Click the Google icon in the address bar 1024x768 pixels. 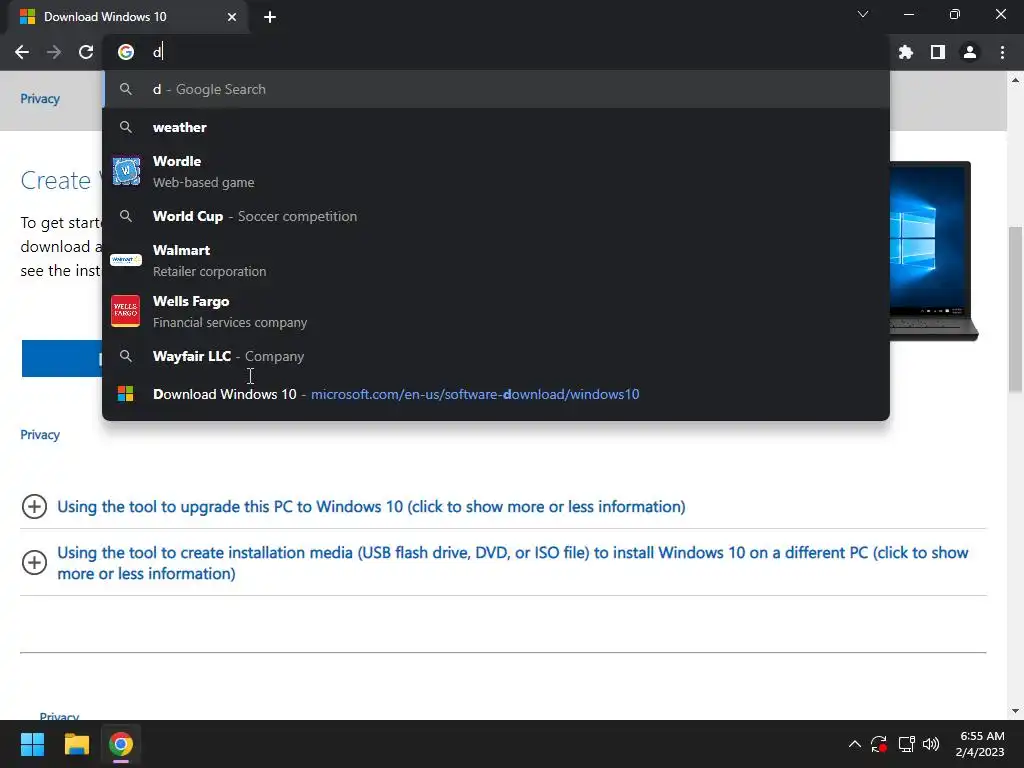pyautogui.click(x=125, y=52)
